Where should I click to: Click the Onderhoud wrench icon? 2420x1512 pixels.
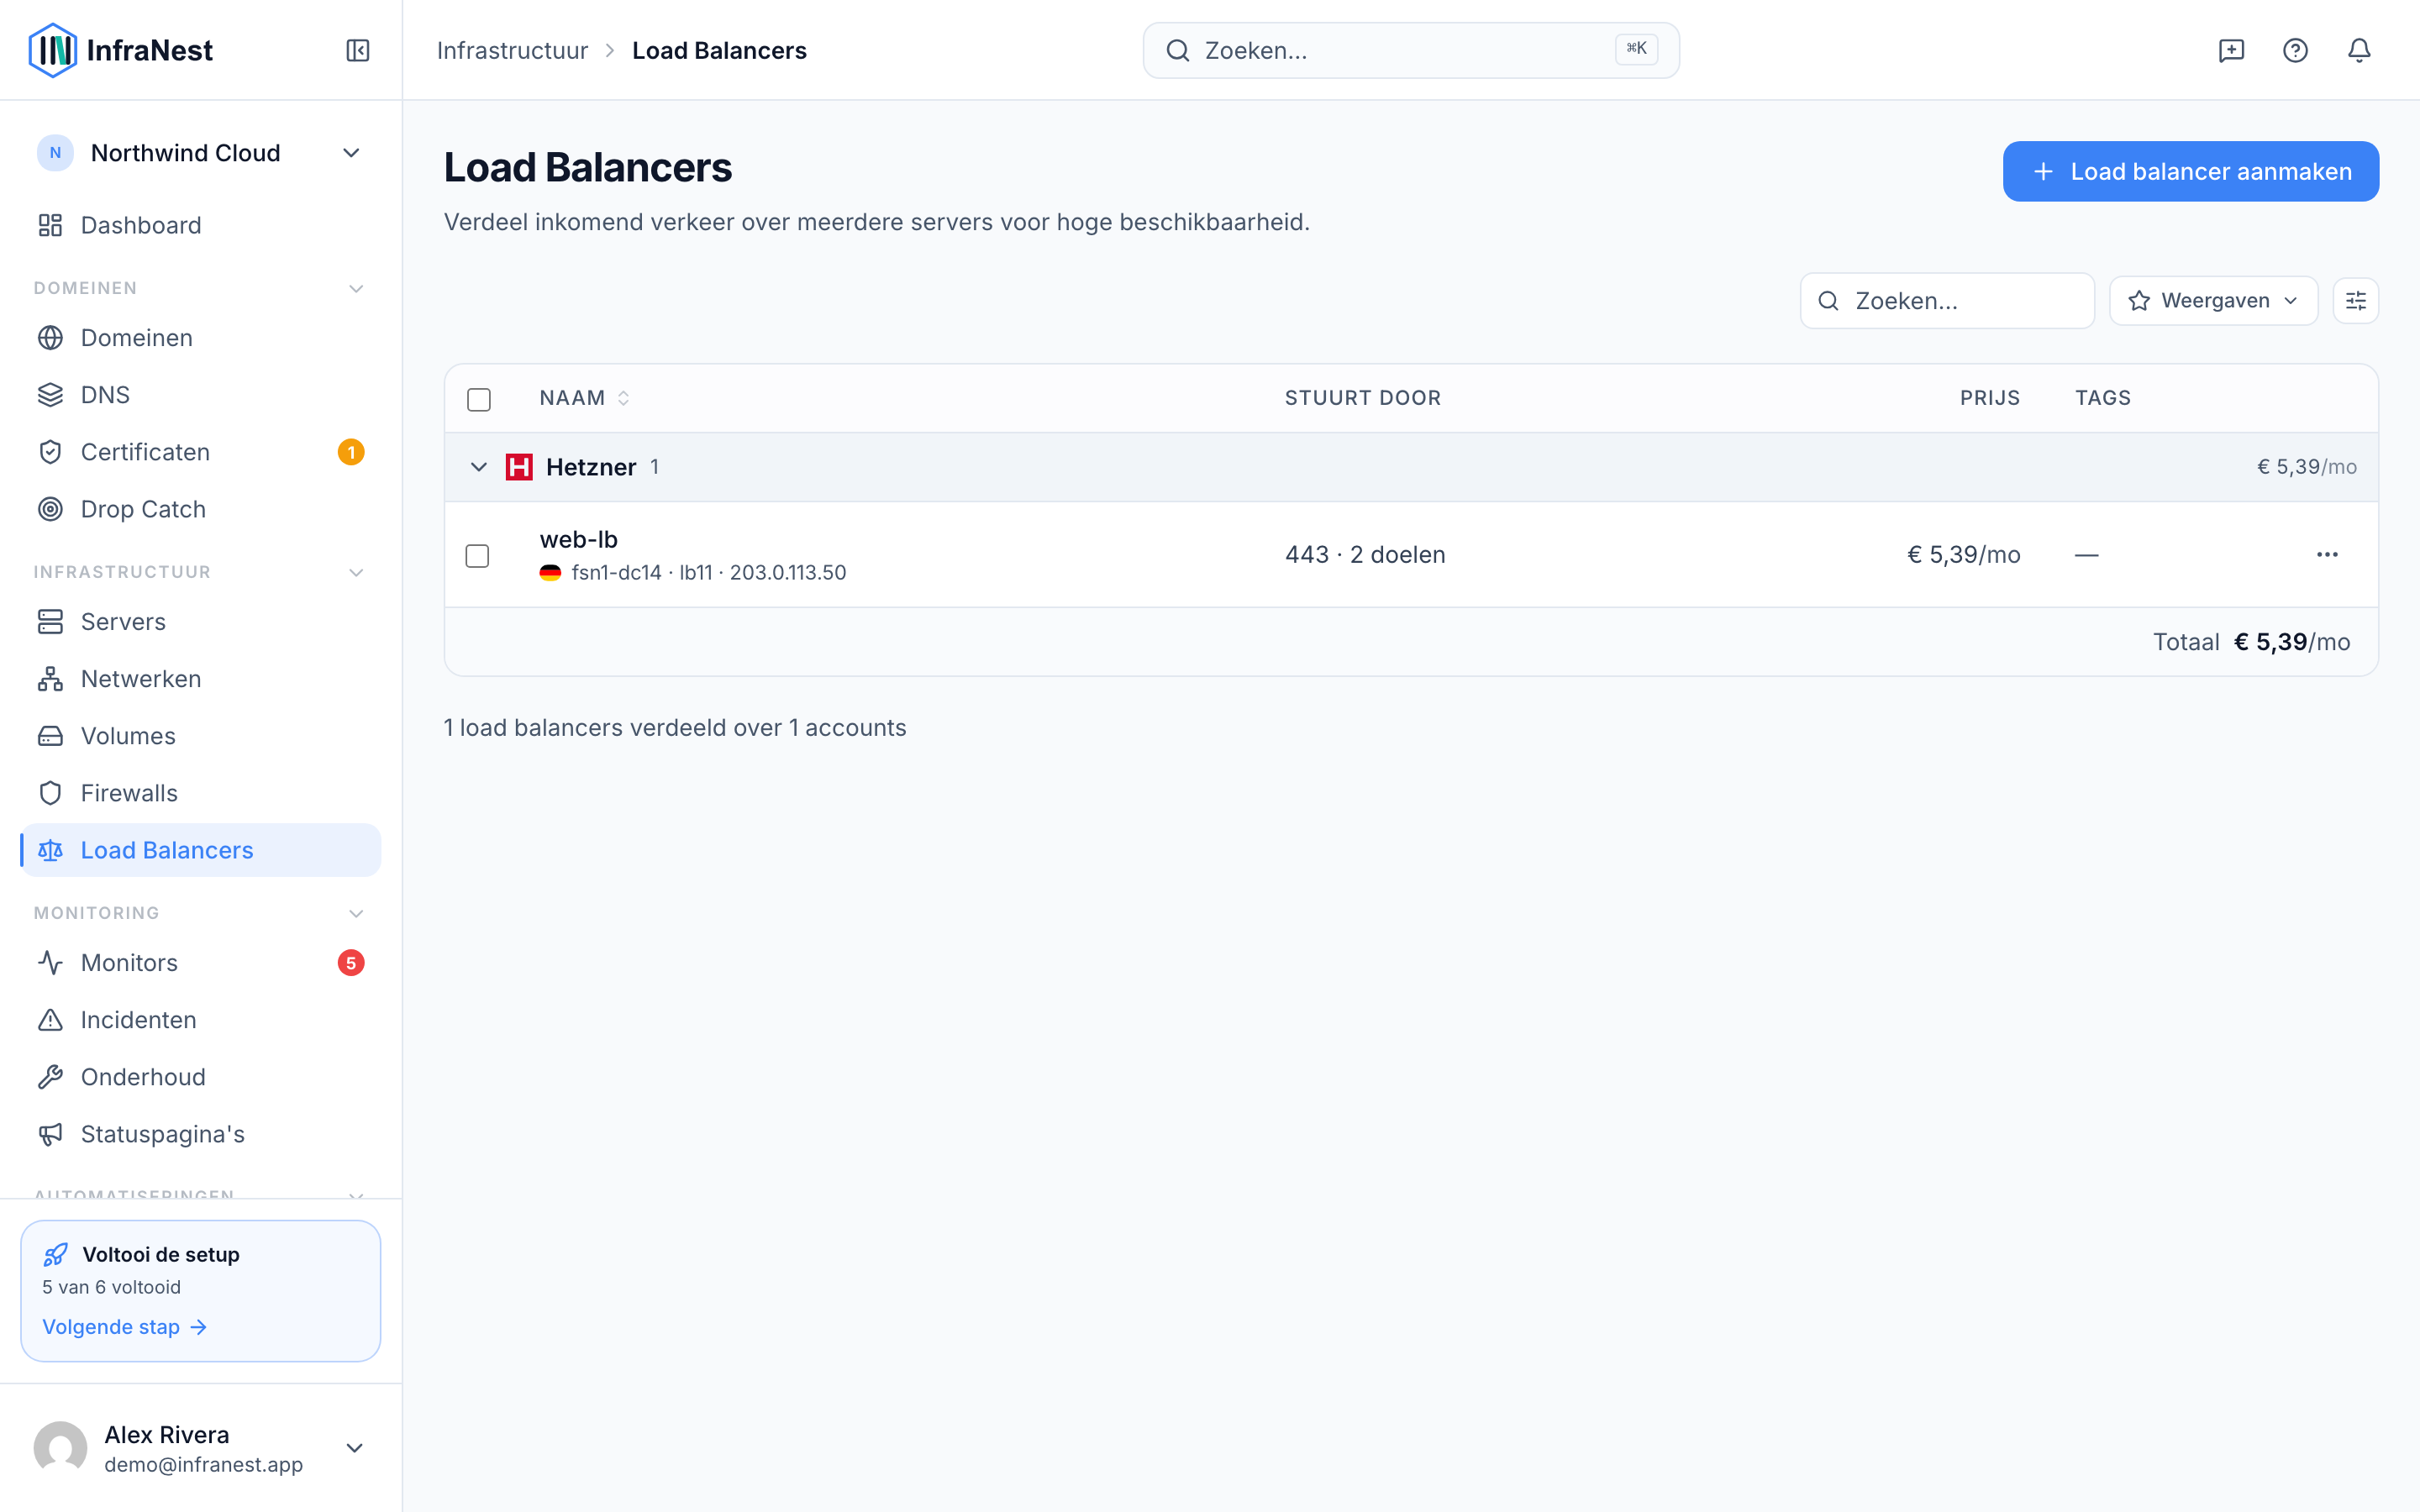[x=50, y=1077]
